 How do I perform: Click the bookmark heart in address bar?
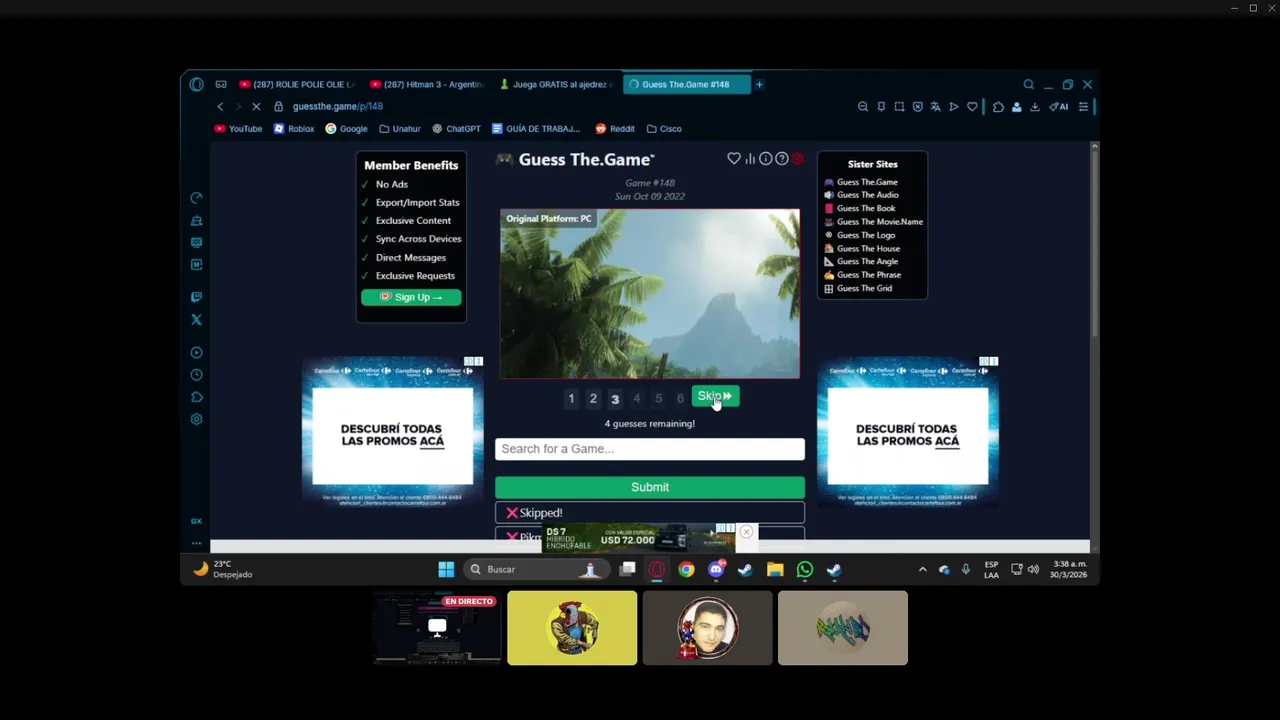click(972, 107)
